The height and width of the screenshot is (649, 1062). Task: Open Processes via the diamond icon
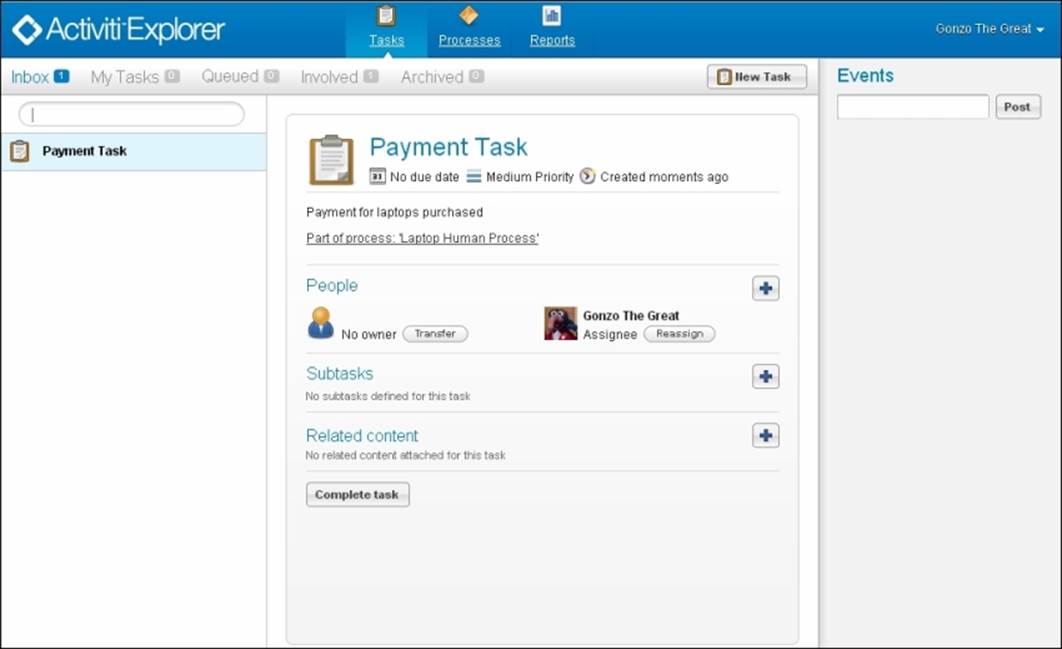(469, 16)
